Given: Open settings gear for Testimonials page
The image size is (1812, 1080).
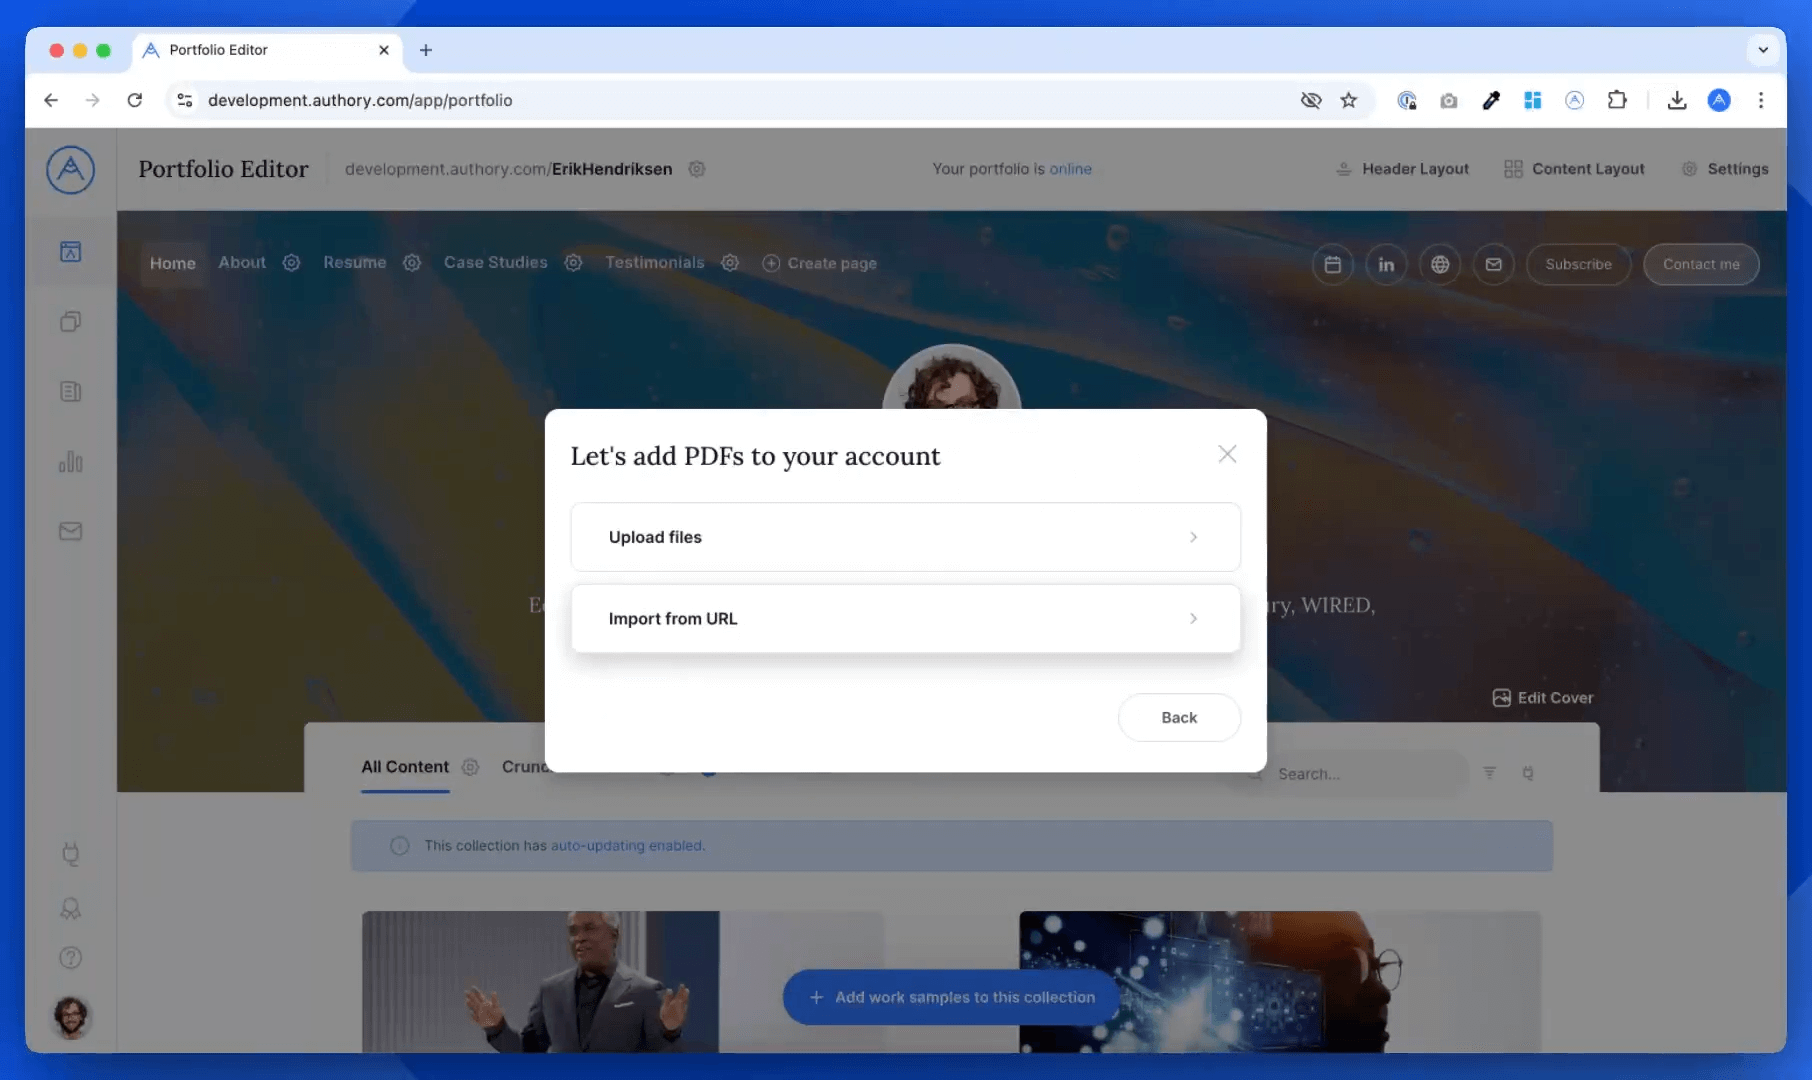Looking at the screenshot, I should point(730,263).
